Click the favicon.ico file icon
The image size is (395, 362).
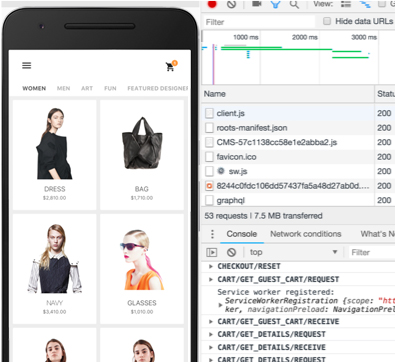tap(209, 157)
